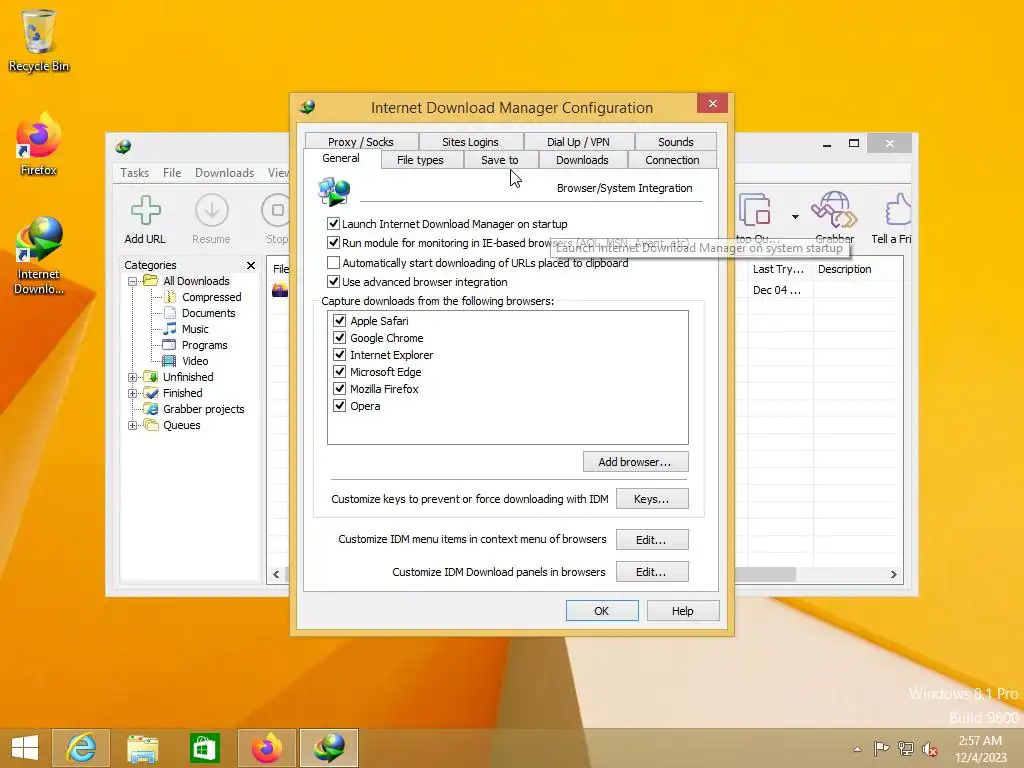Confirm the configuration with OK
Viewport: 1024px width, 768px height.
602,611
